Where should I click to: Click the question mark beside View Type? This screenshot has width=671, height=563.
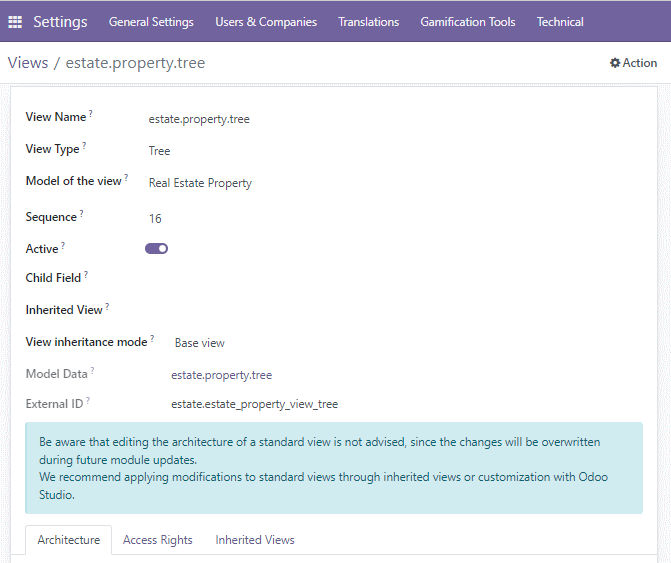click(84, 145)
